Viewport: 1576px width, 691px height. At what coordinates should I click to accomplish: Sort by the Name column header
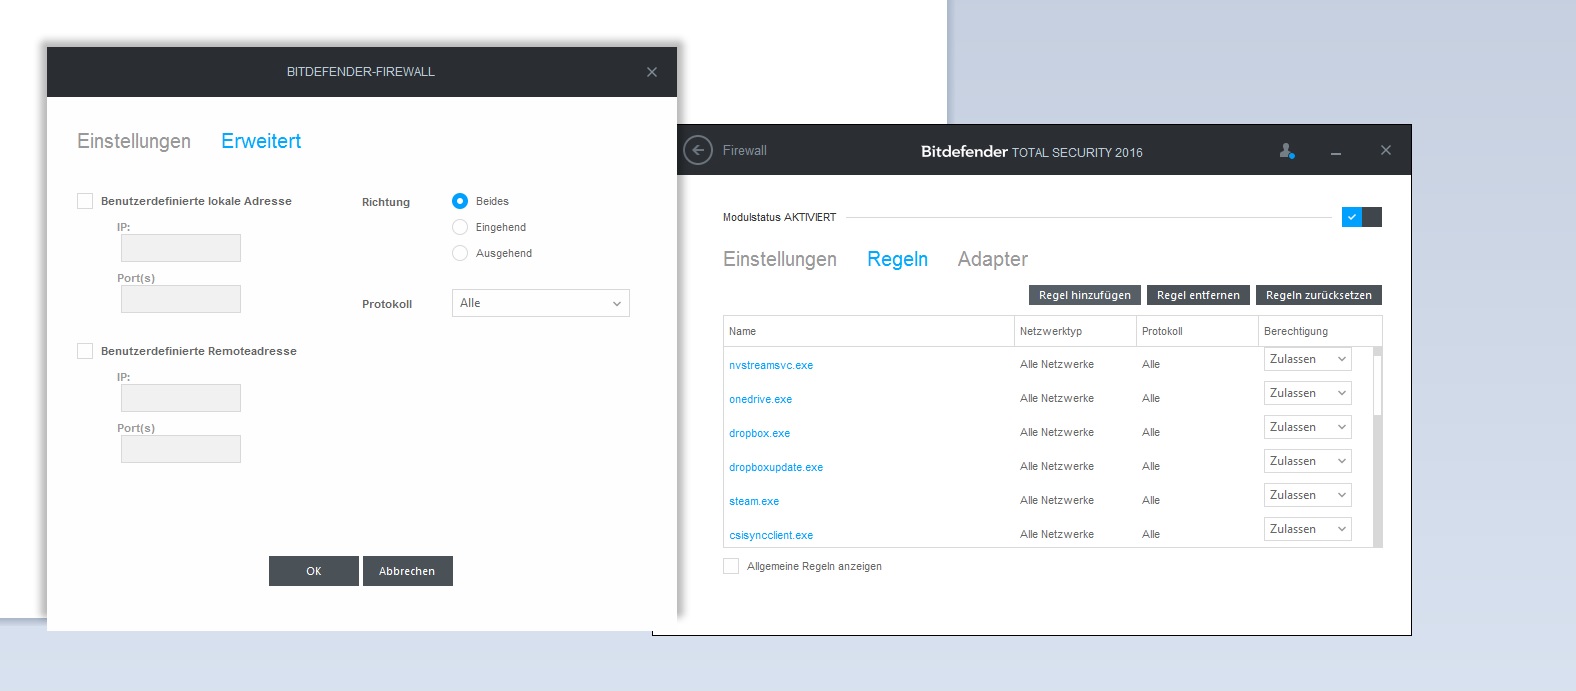pyautogui.click(x=868, y=331)
